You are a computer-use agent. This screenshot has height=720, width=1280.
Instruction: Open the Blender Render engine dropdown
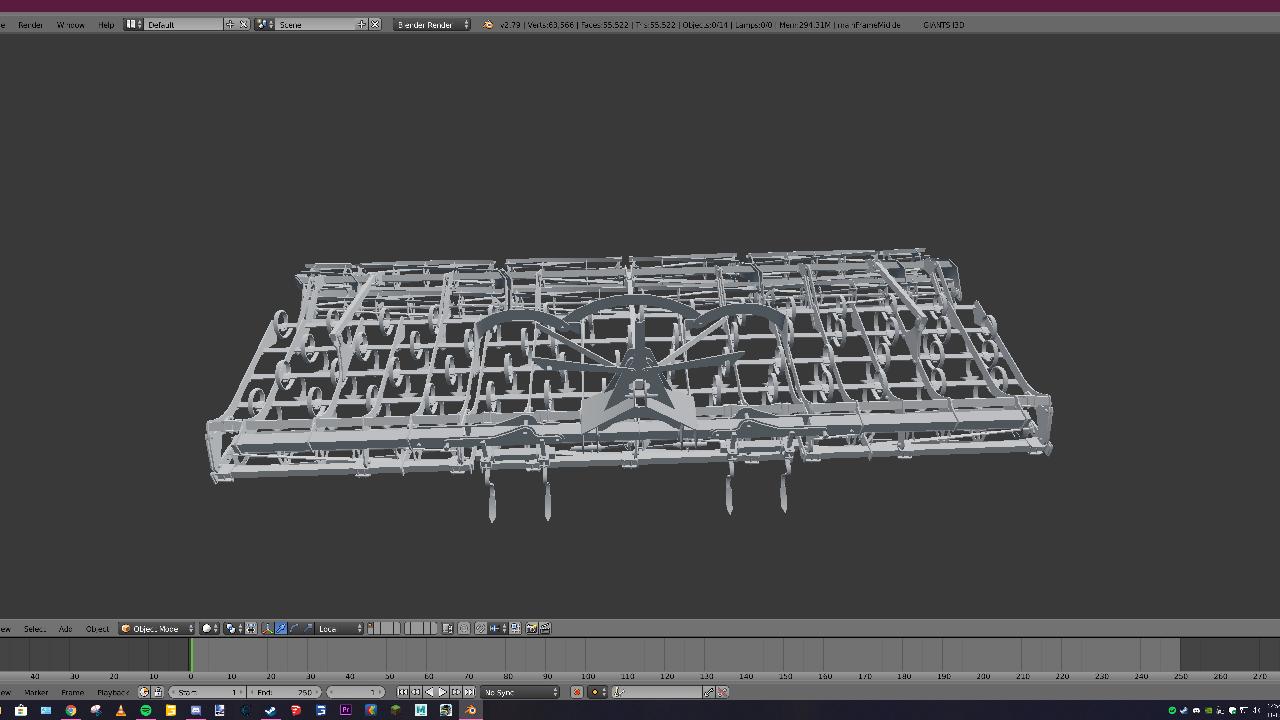[432, 24]
